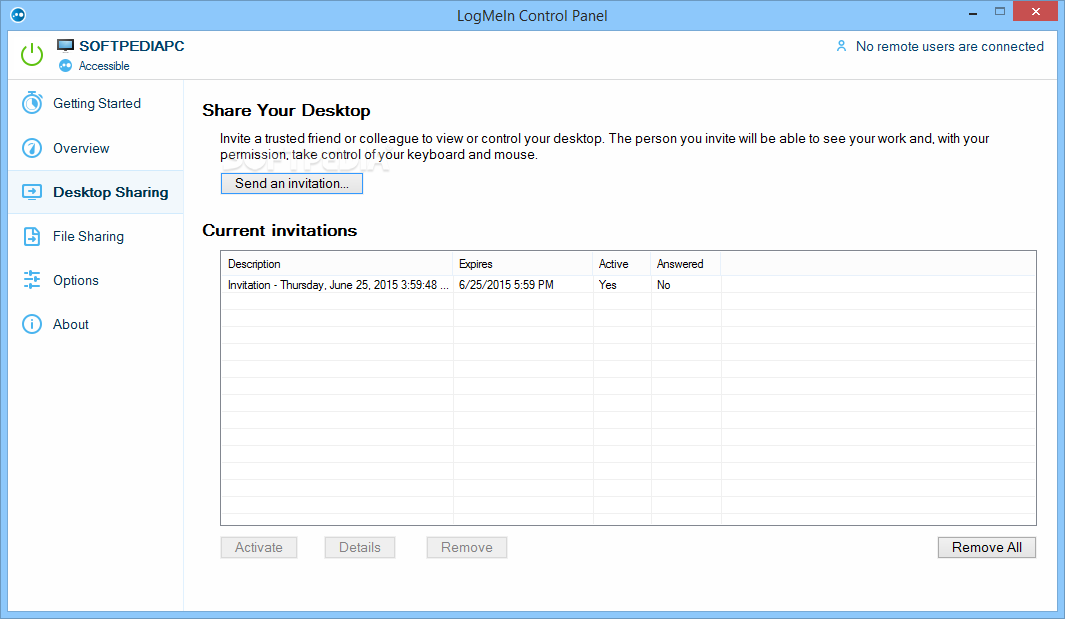The image size is (1065, 619).
Task: Open the Getting Started section
Action: pyautogui.click(x=96, y=103)
